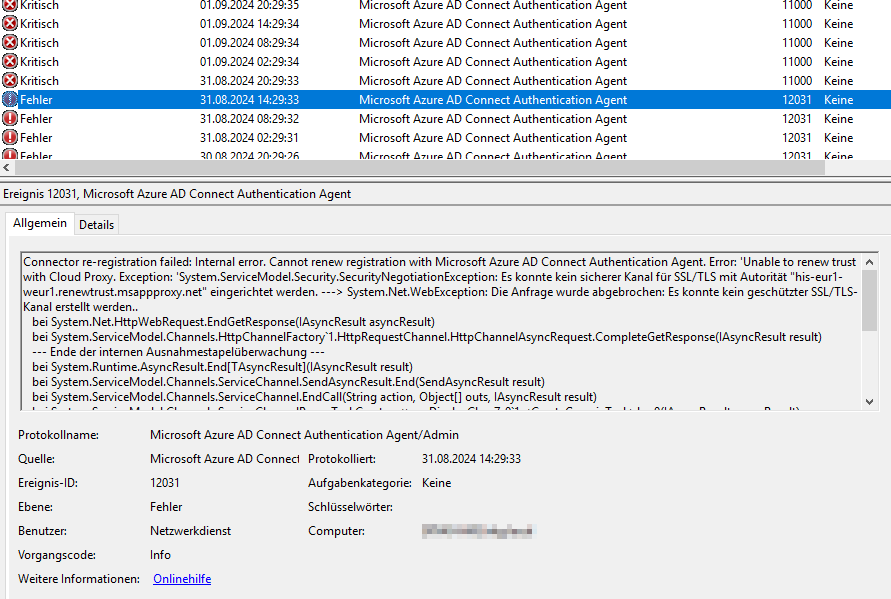The height and width of the screenshot is (599, 891).
Task: Click the source name in the 01.09.2024 14:29:34 row
Action: pyautogui.click(x=493, y=24)
